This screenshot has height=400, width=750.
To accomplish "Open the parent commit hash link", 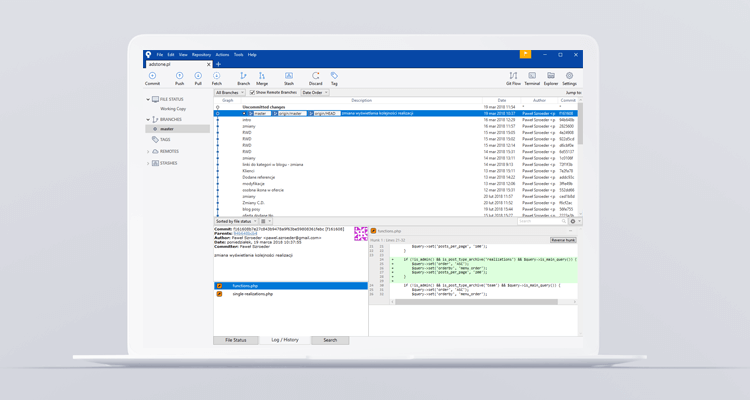I will pos(245,233).
